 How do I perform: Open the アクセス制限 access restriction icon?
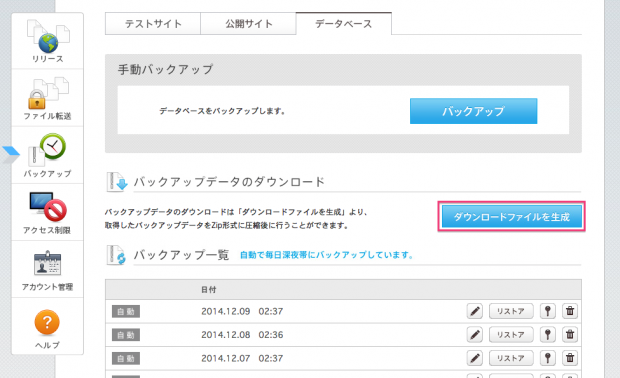tap(47, 213)
